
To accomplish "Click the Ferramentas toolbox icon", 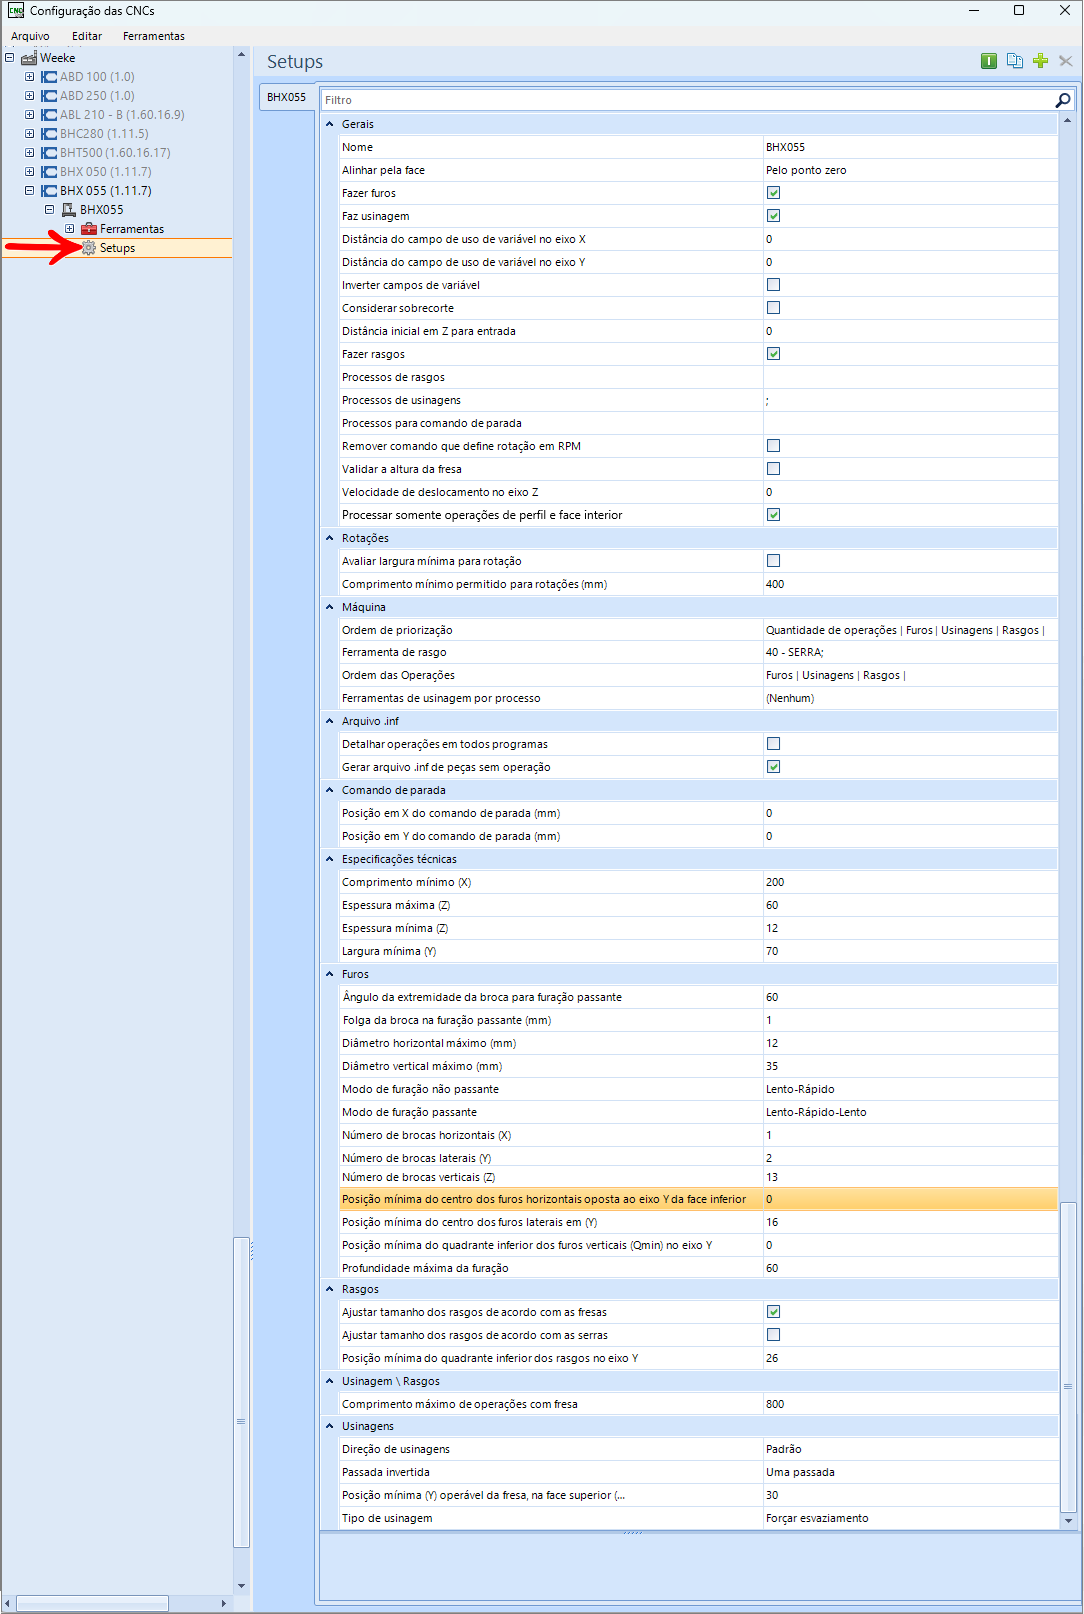I will (89, 229).
